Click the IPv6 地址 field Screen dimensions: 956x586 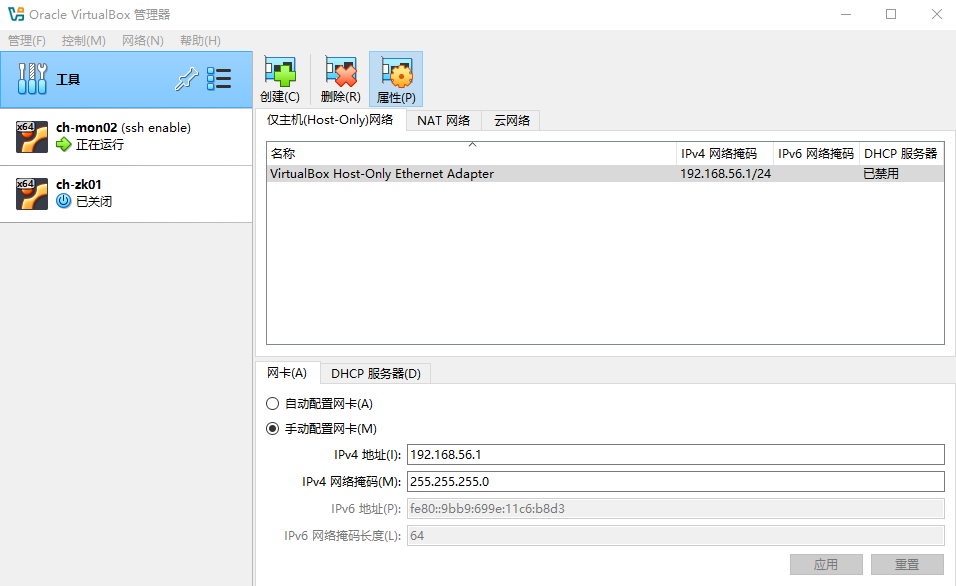[x=676, y=509]
